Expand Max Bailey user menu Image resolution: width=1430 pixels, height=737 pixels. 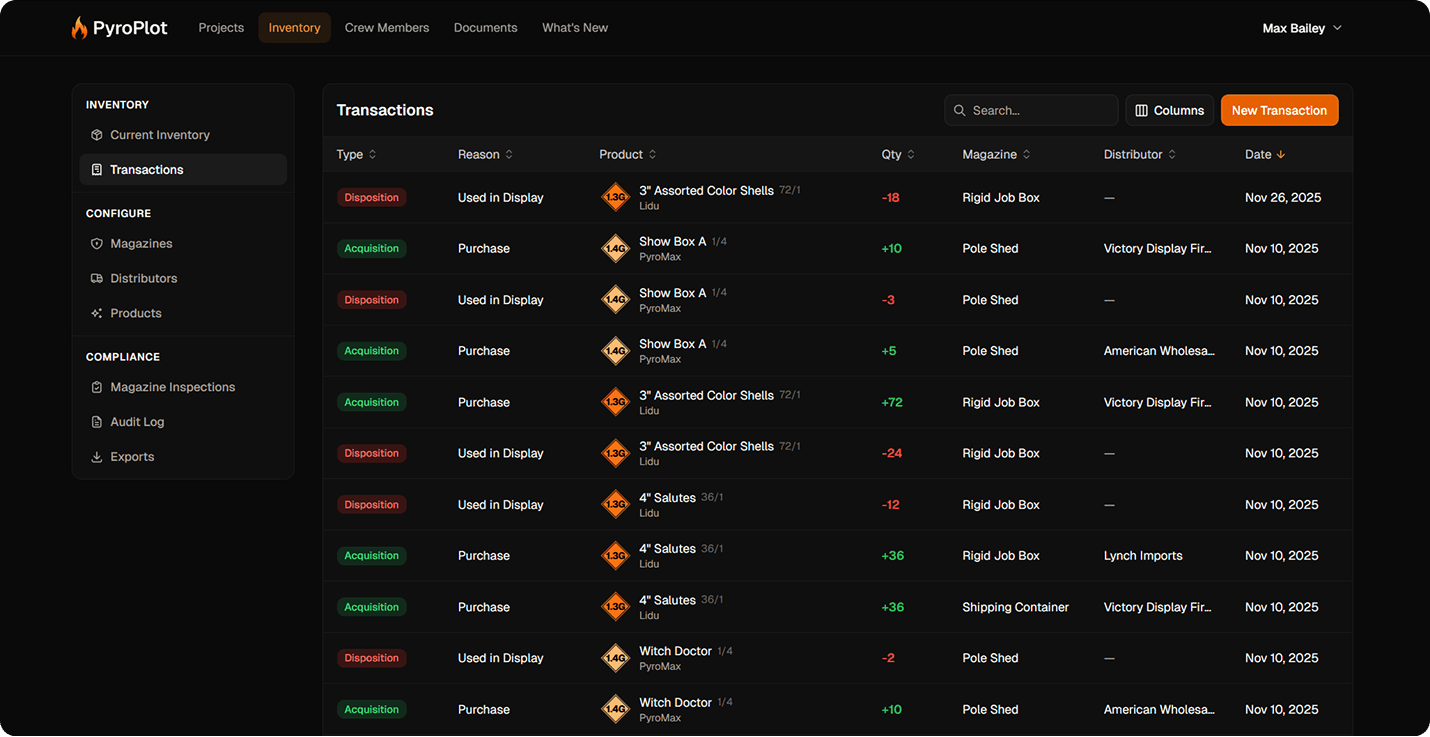tap(1301, 28)
